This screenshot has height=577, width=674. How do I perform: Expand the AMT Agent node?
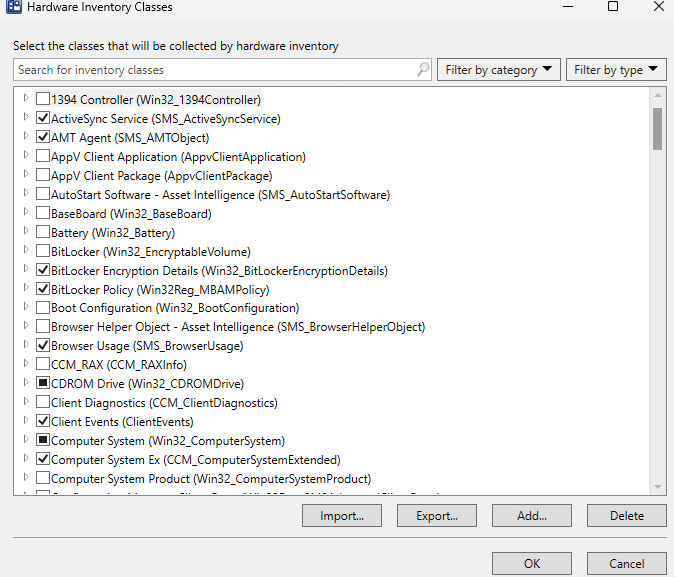26,136
